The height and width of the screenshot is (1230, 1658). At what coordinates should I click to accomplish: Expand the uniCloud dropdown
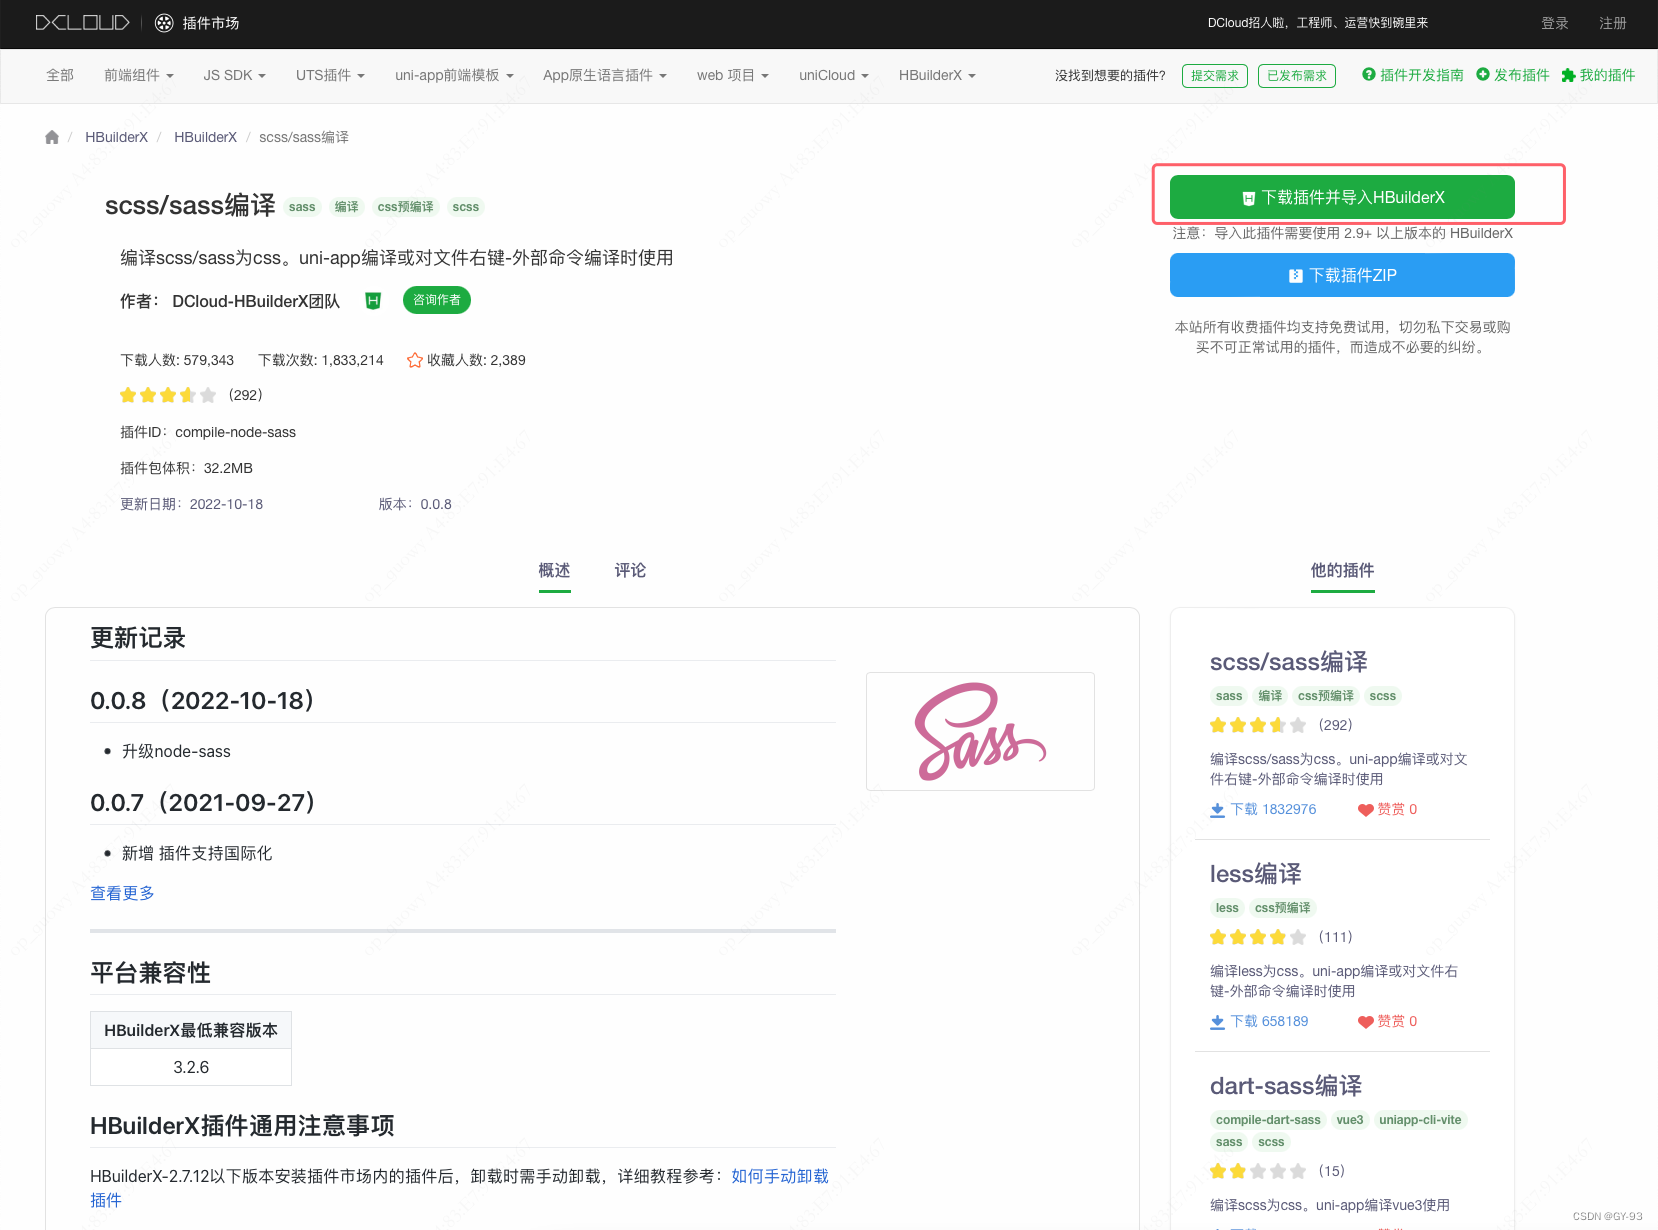click(834, 75)
